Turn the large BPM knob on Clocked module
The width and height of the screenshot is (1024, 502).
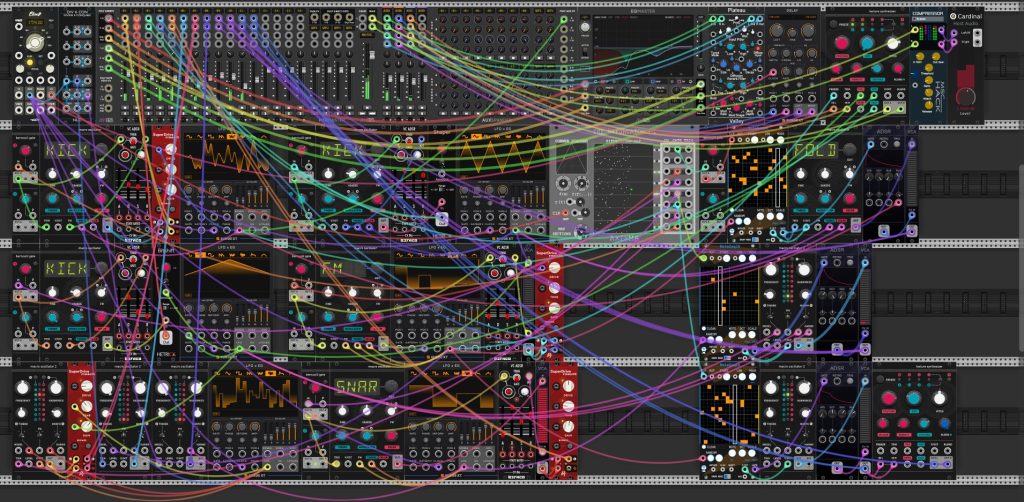(x=35, y=44)
